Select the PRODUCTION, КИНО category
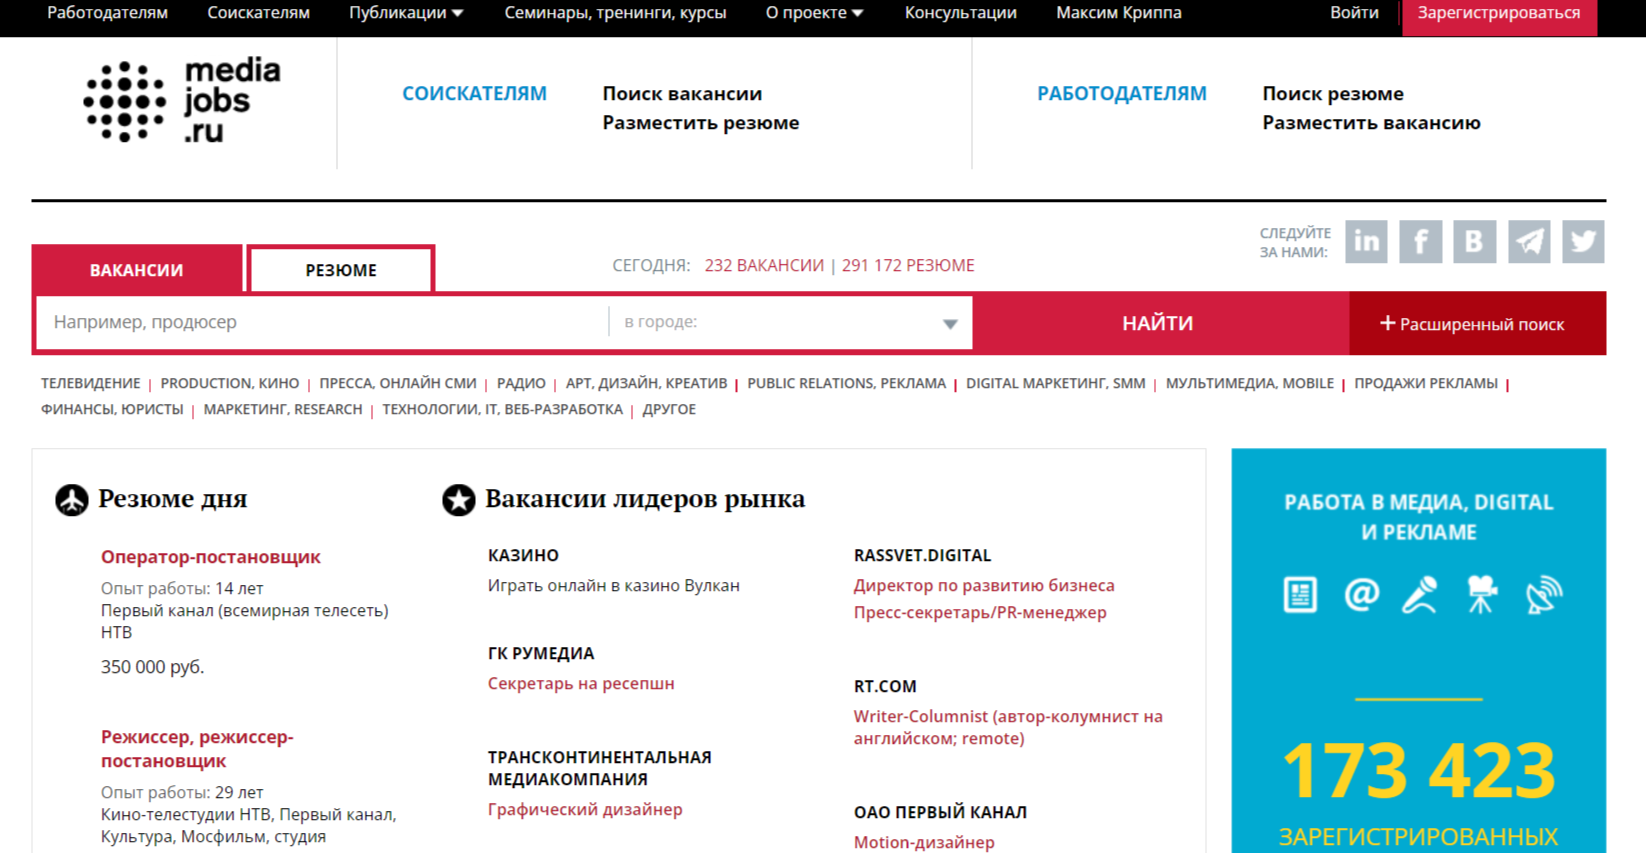 coord(230,383)
